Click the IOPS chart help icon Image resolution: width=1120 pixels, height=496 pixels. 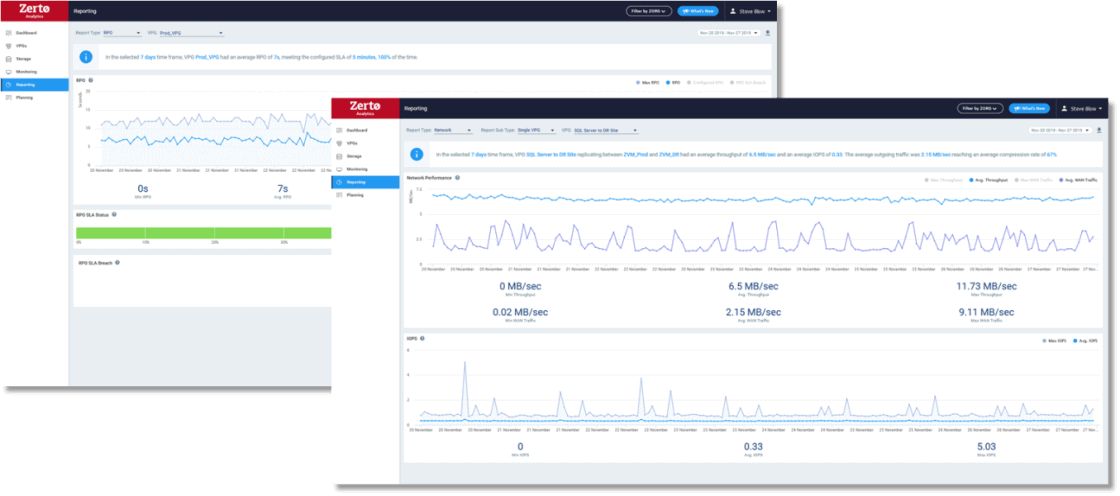pyautogui.click(x=423, y=340)
